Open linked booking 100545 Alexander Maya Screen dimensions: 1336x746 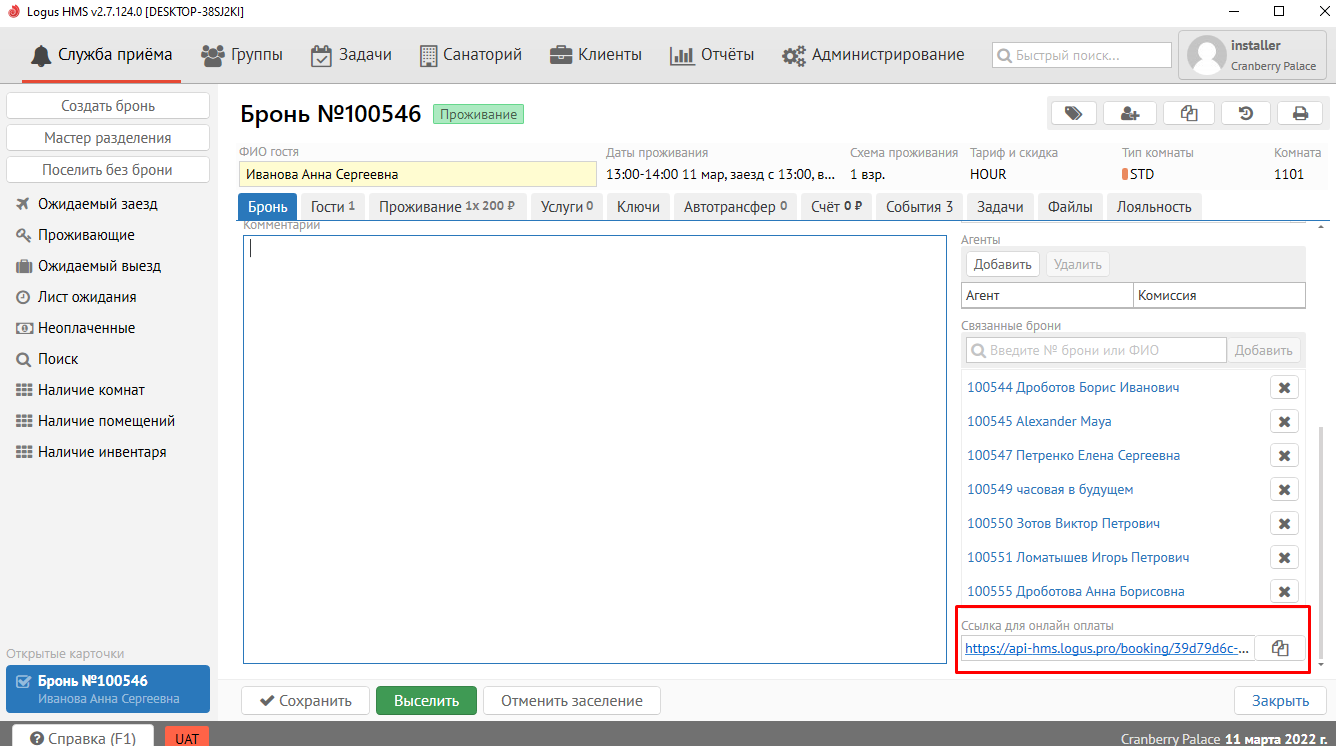click(1039, 421)
